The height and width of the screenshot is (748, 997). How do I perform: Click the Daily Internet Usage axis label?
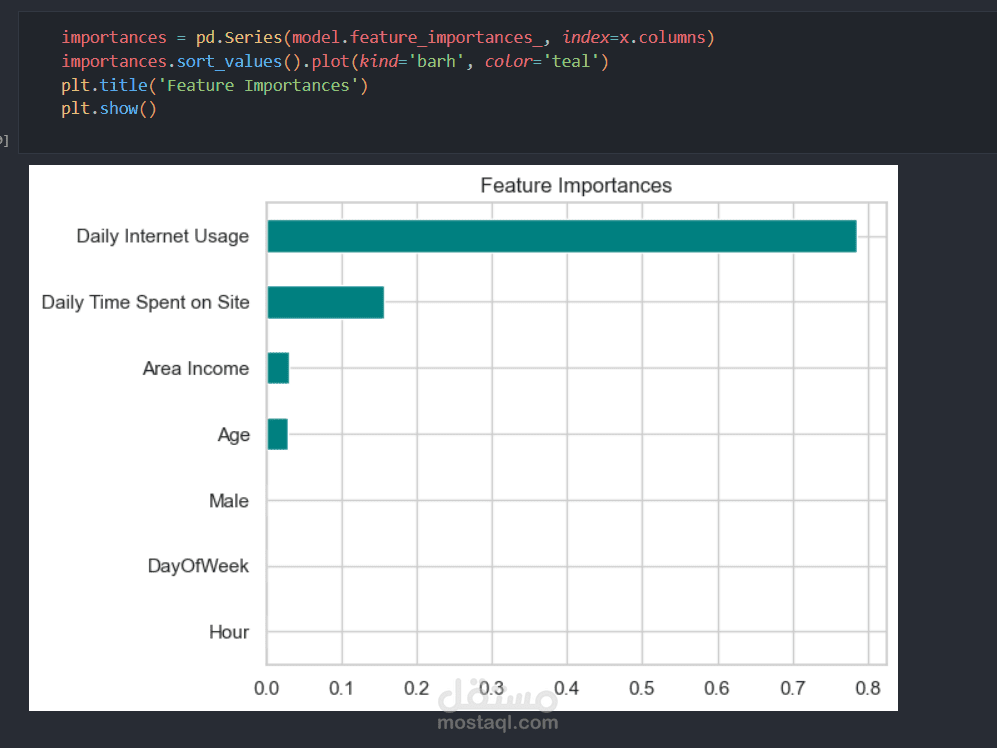pos(163,236)
